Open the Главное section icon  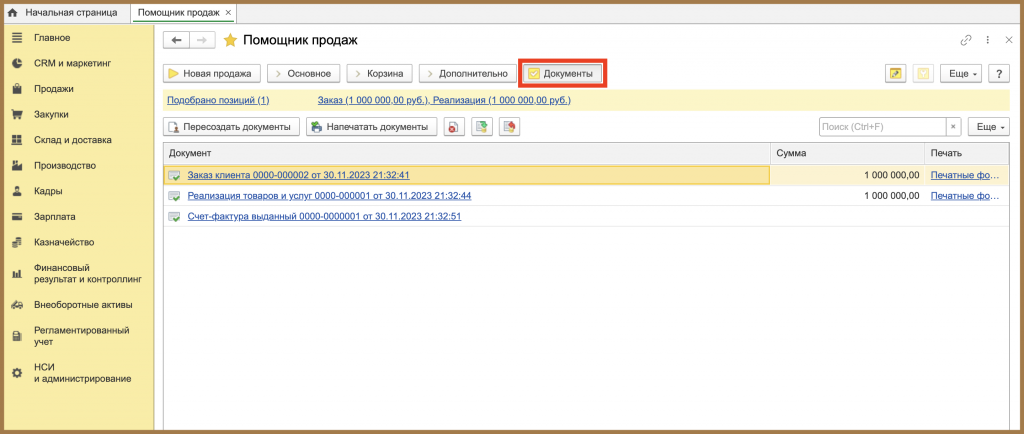(x=18, y=38)
